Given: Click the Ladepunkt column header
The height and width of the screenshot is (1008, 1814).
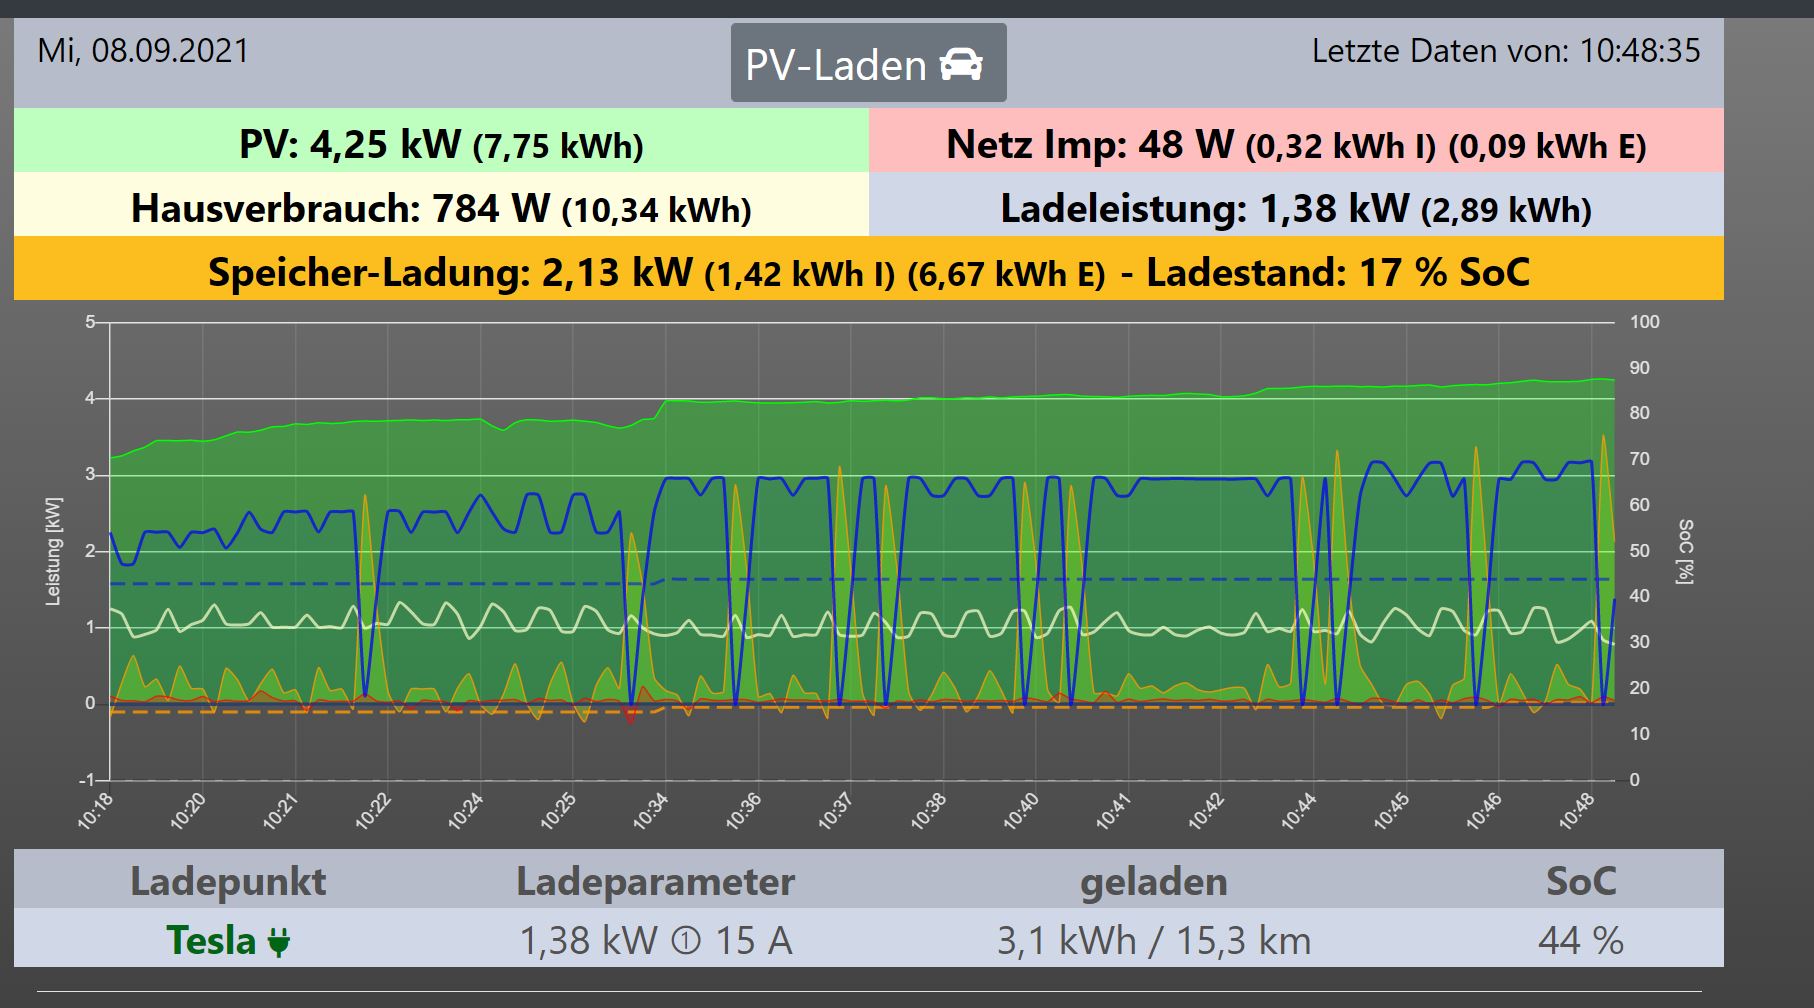Looking at the screenshot, I should [x=228, y=881].
